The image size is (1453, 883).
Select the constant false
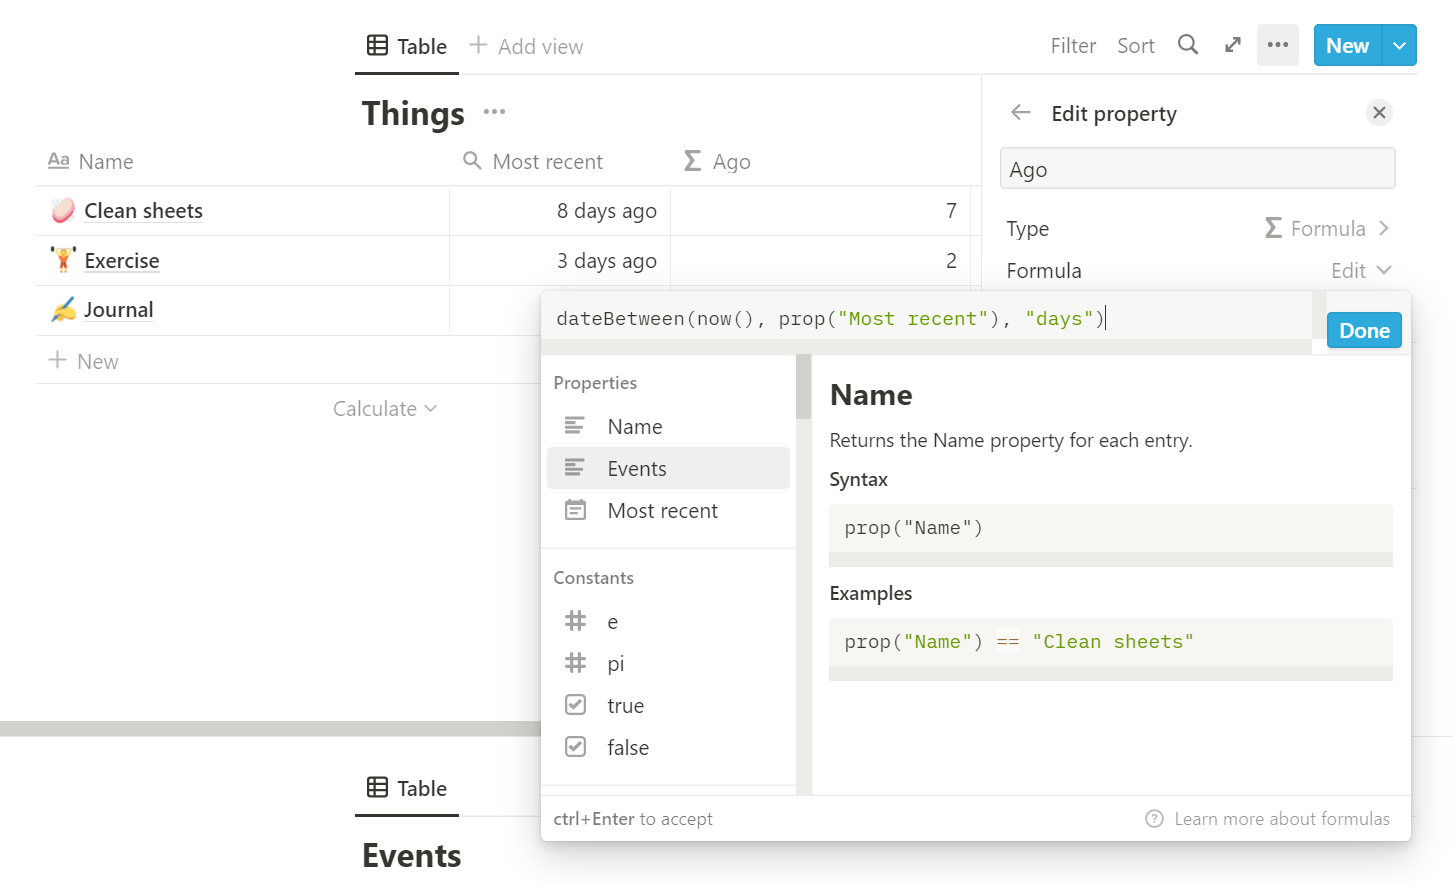coord(668,748)
